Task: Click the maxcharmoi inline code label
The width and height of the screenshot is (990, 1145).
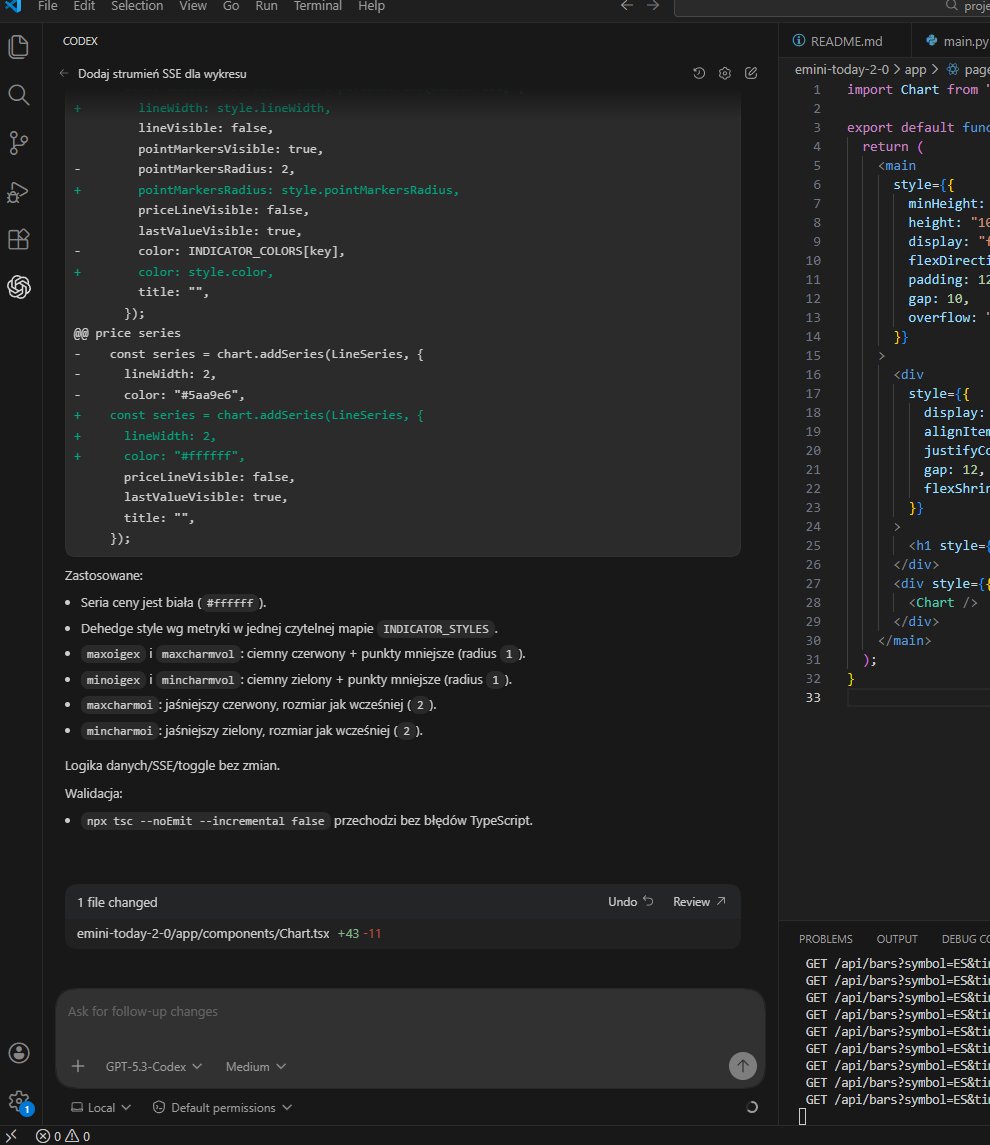Action: pos(119,705)
